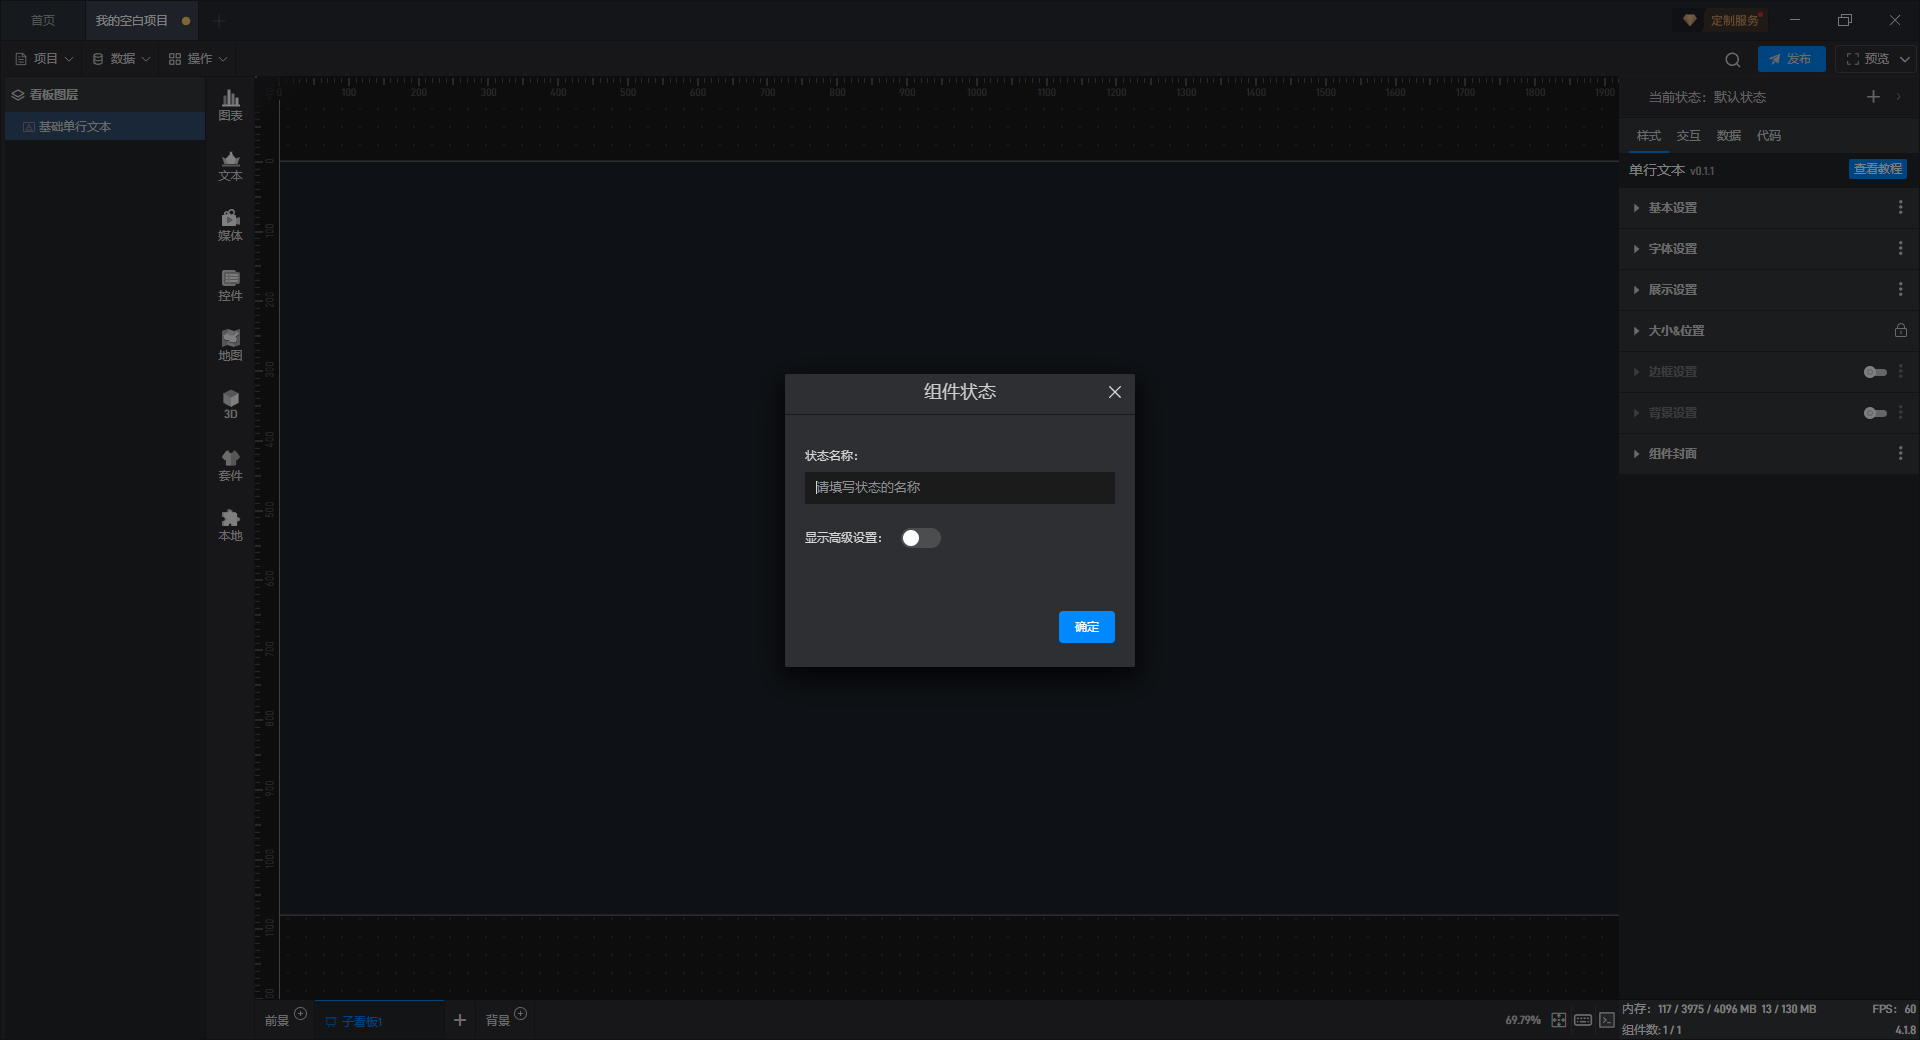This screenshot has width=1920, height=1040.
Task: Open the 查看教程 tutorial link
Action: [1878, 169]
